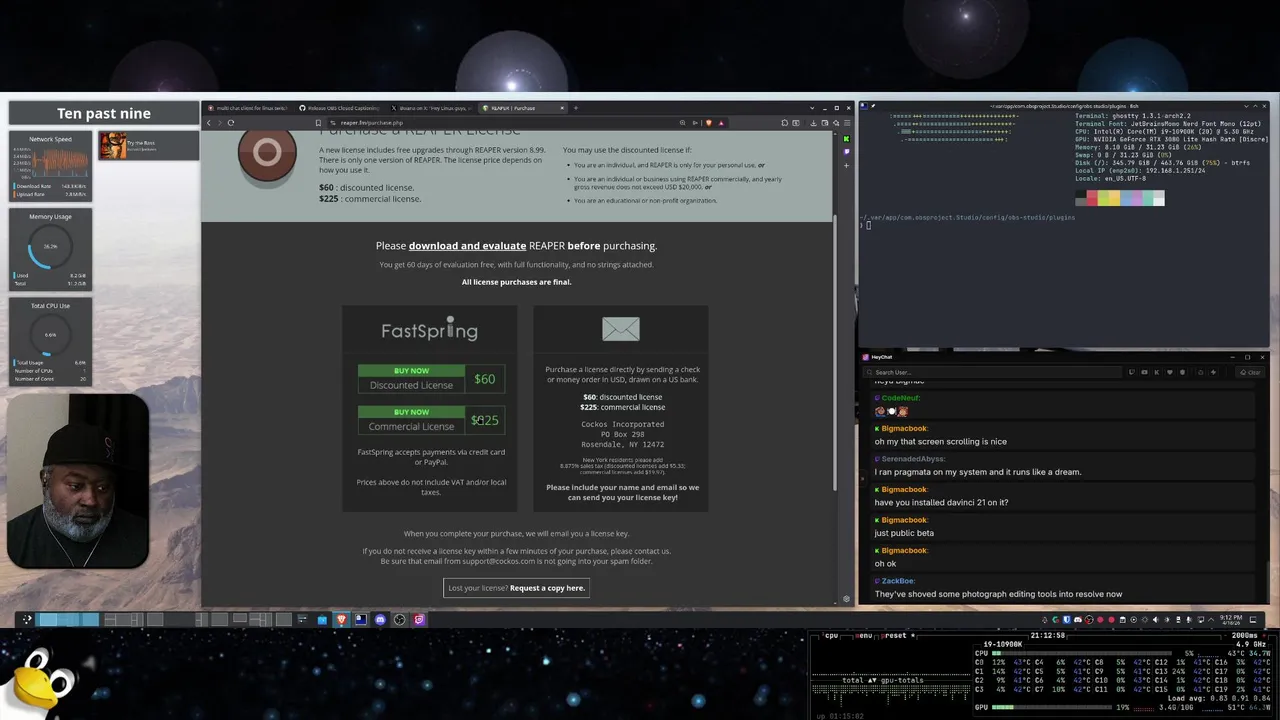Click the Network Speed widget

[x=50, y=166]
